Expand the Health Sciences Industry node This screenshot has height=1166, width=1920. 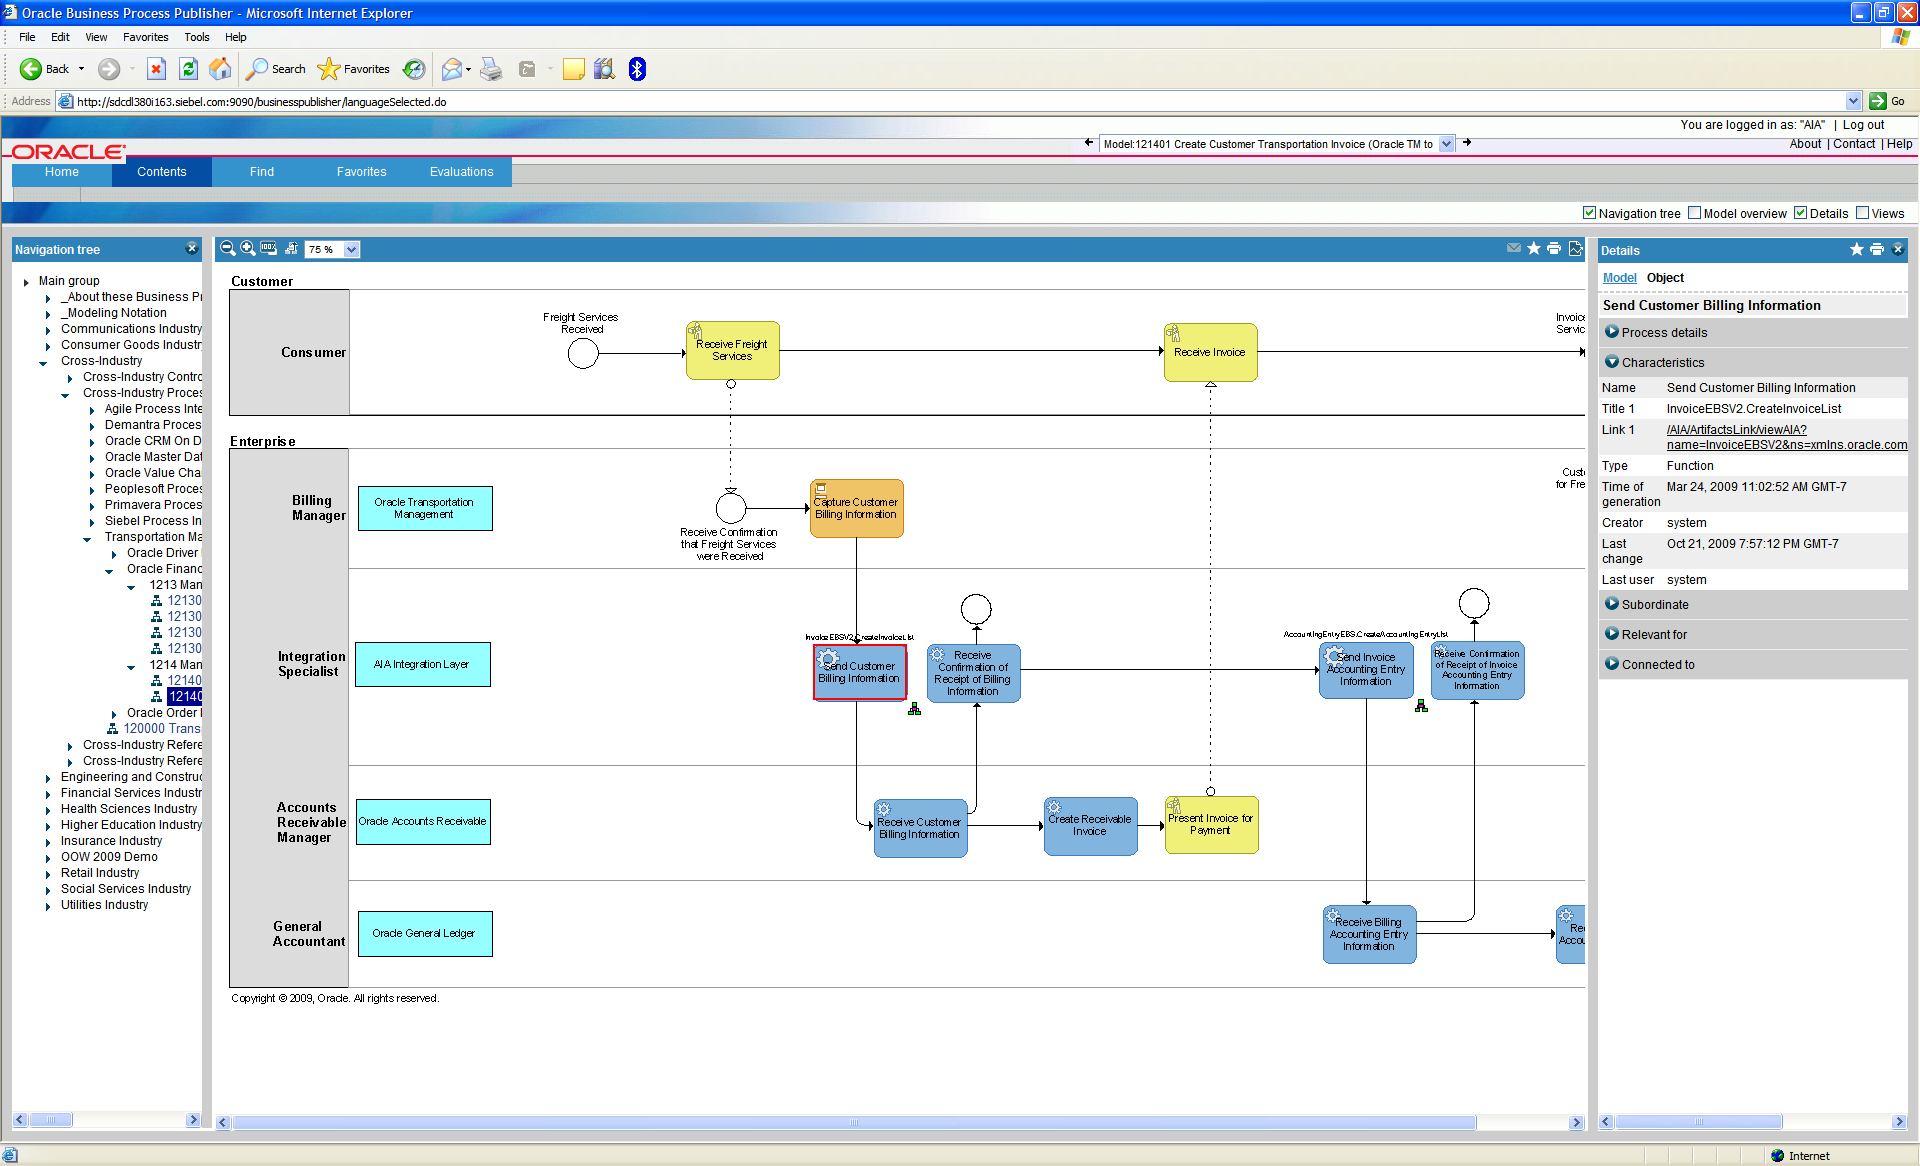click(x=48, y=810)
